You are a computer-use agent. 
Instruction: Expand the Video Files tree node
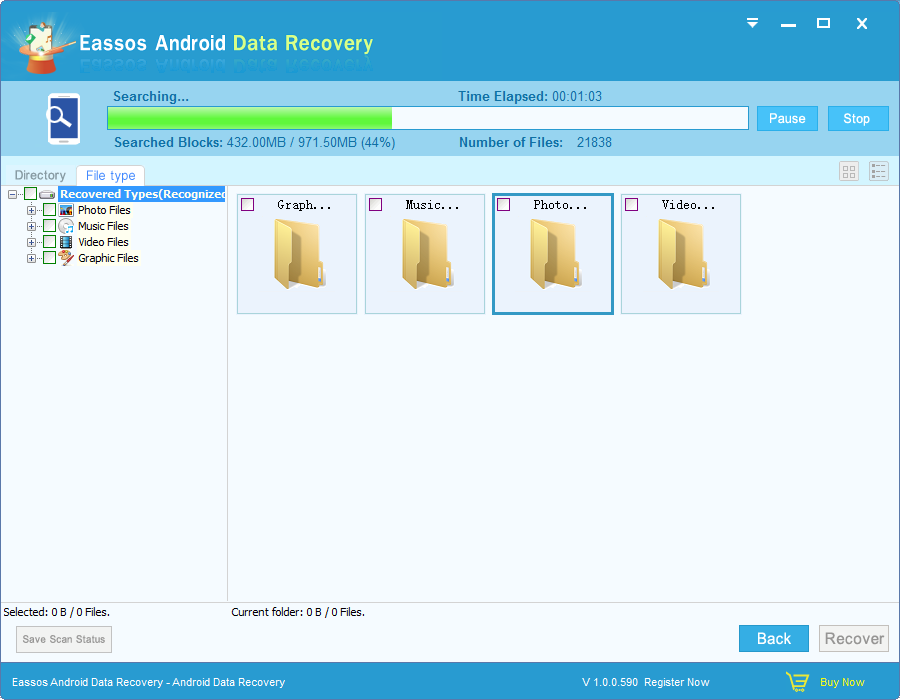point(31,243)
